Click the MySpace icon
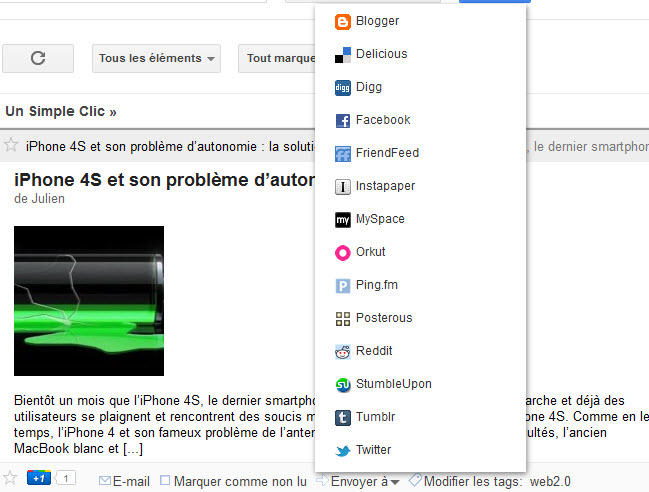This screenshot has height=492, width=649. [343, 220]
